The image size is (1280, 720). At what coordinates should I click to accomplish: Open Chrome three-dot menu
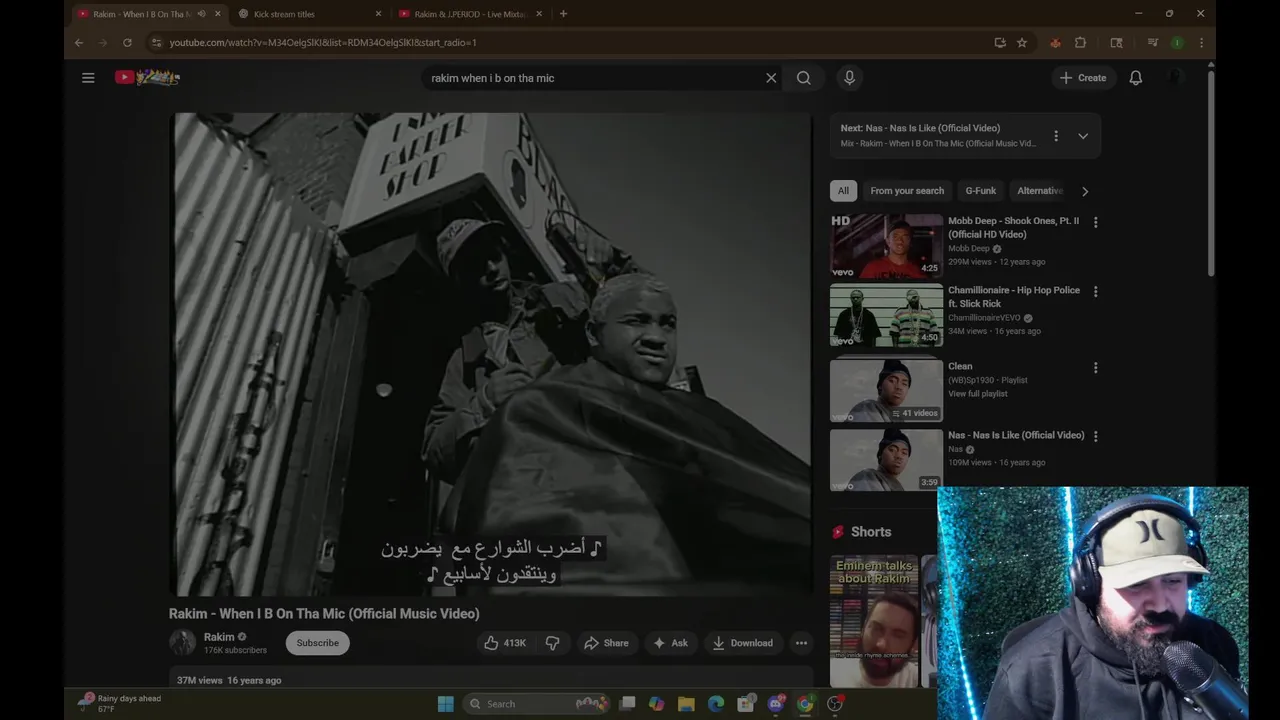pos(1201,43)
